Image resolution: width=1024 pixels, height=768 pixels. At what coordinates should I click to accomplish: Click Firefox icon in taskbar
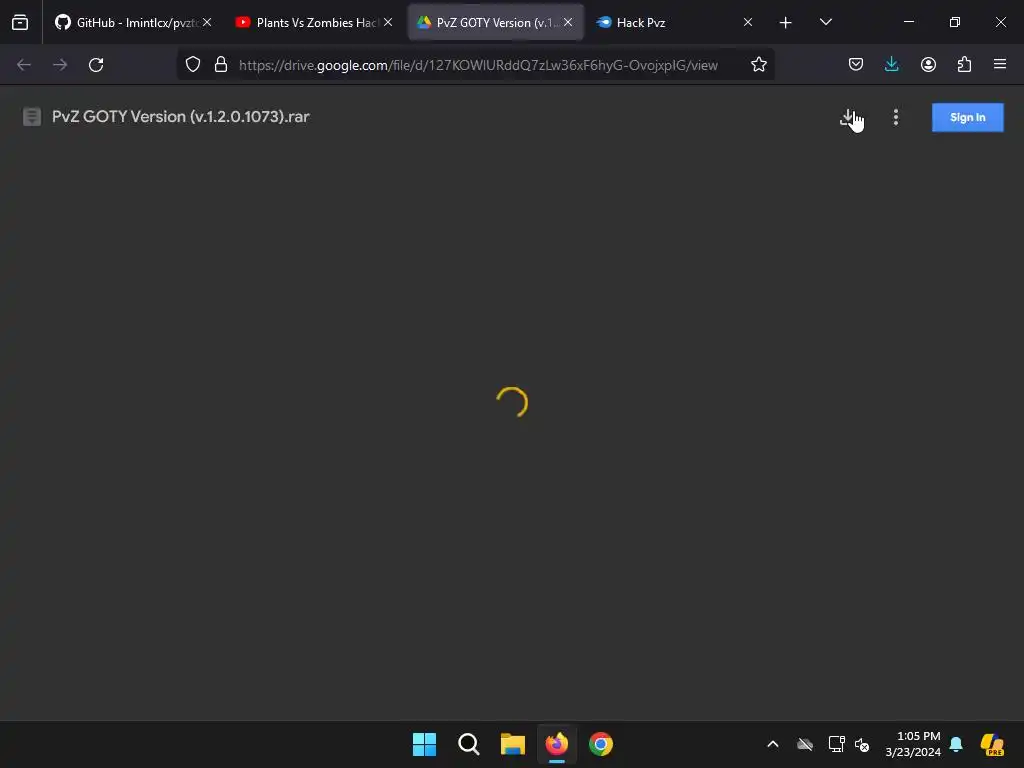click(x=556, y=744)
